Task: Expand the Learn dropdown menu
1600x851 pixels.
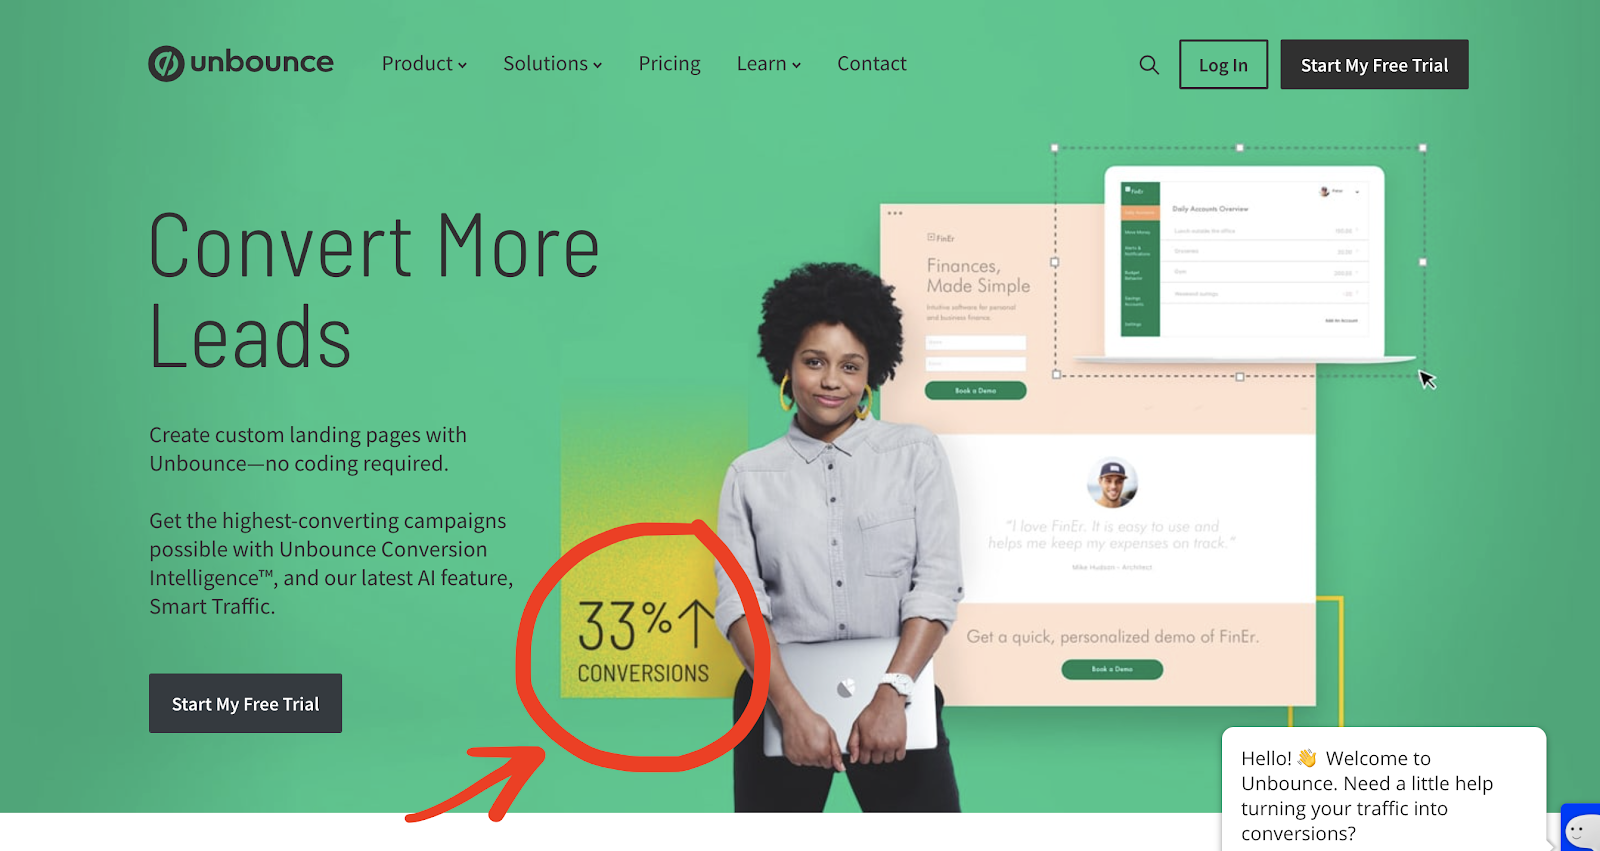Action: click(768, 64)
